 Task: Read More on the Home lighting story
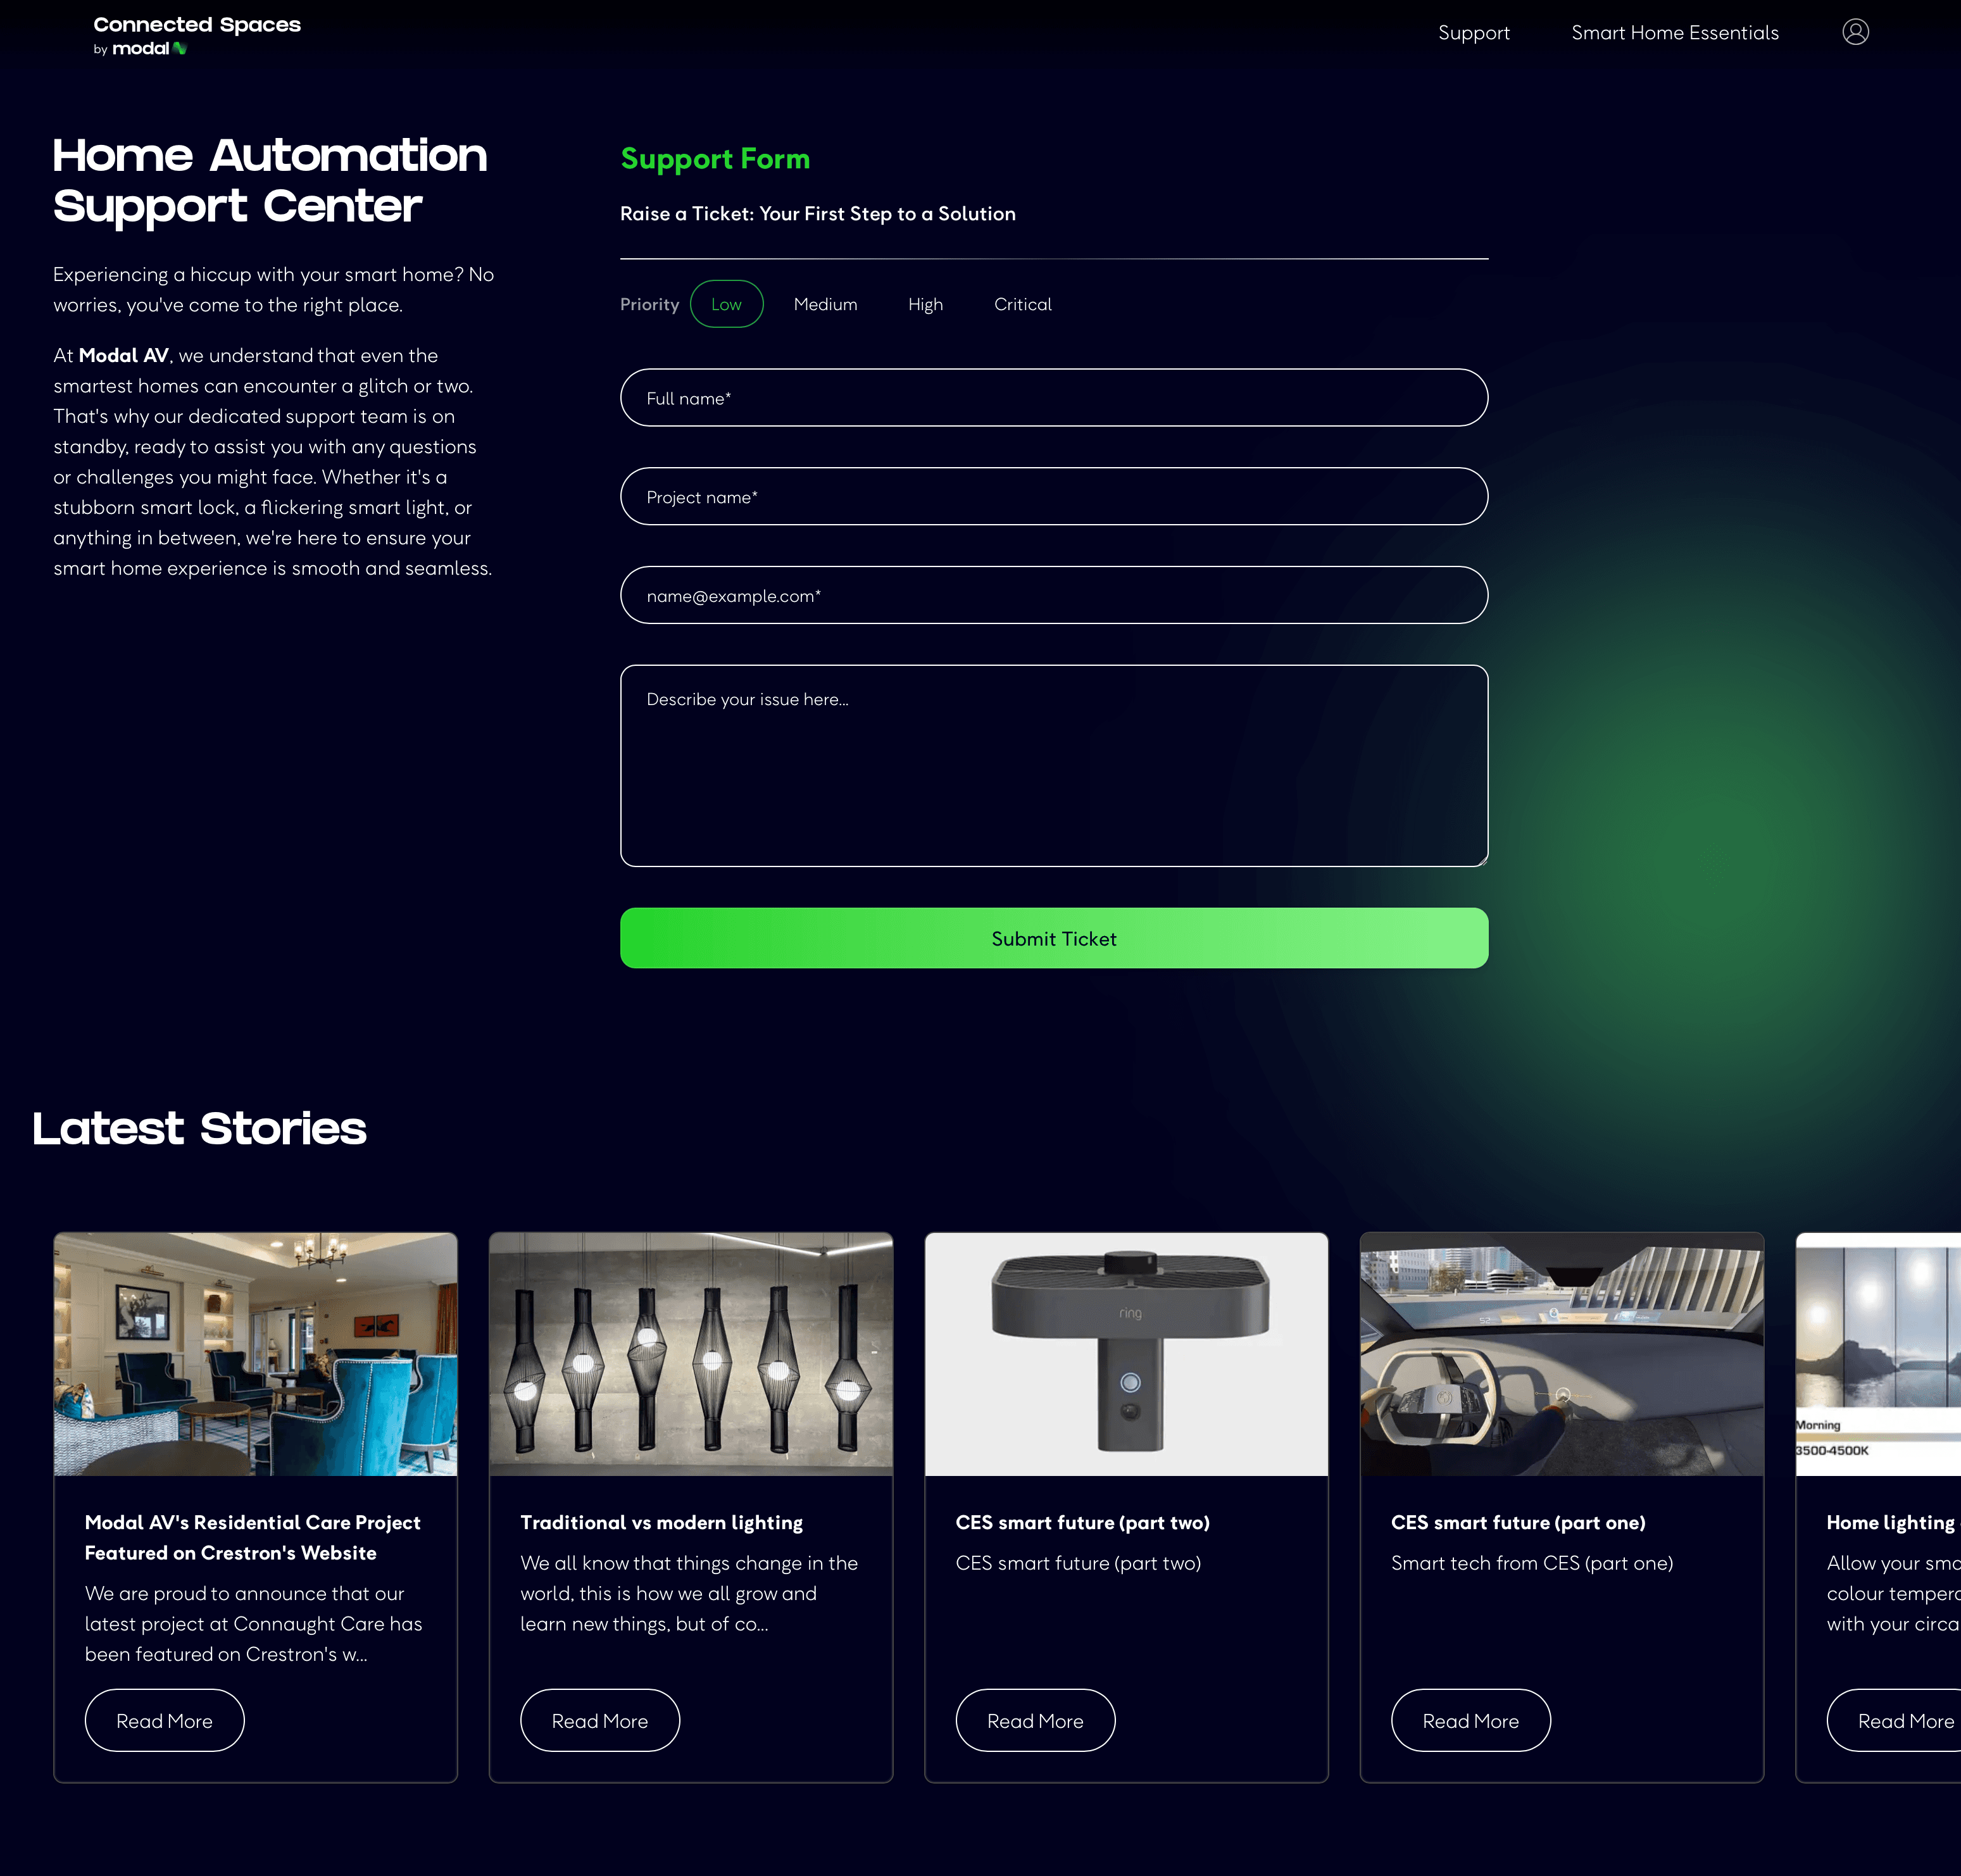1894,1721
